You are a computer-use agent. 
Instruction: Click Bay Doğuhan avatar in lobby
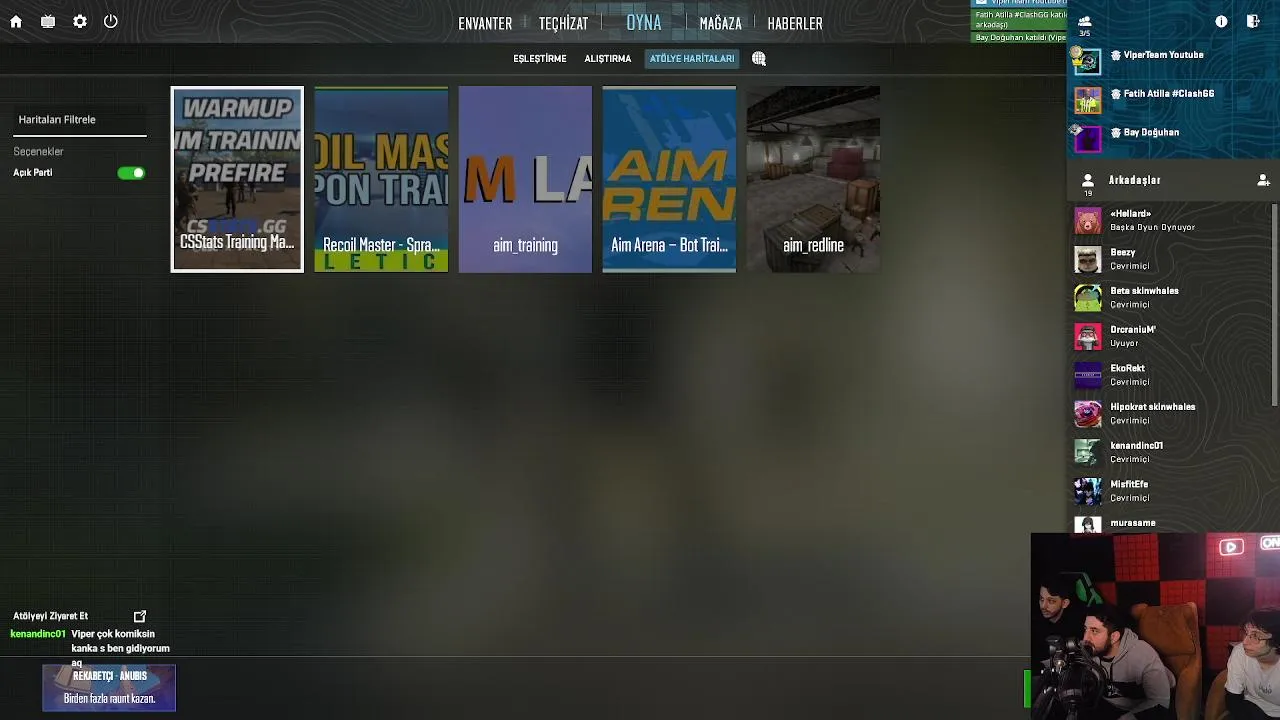[x=1087, y=139]
